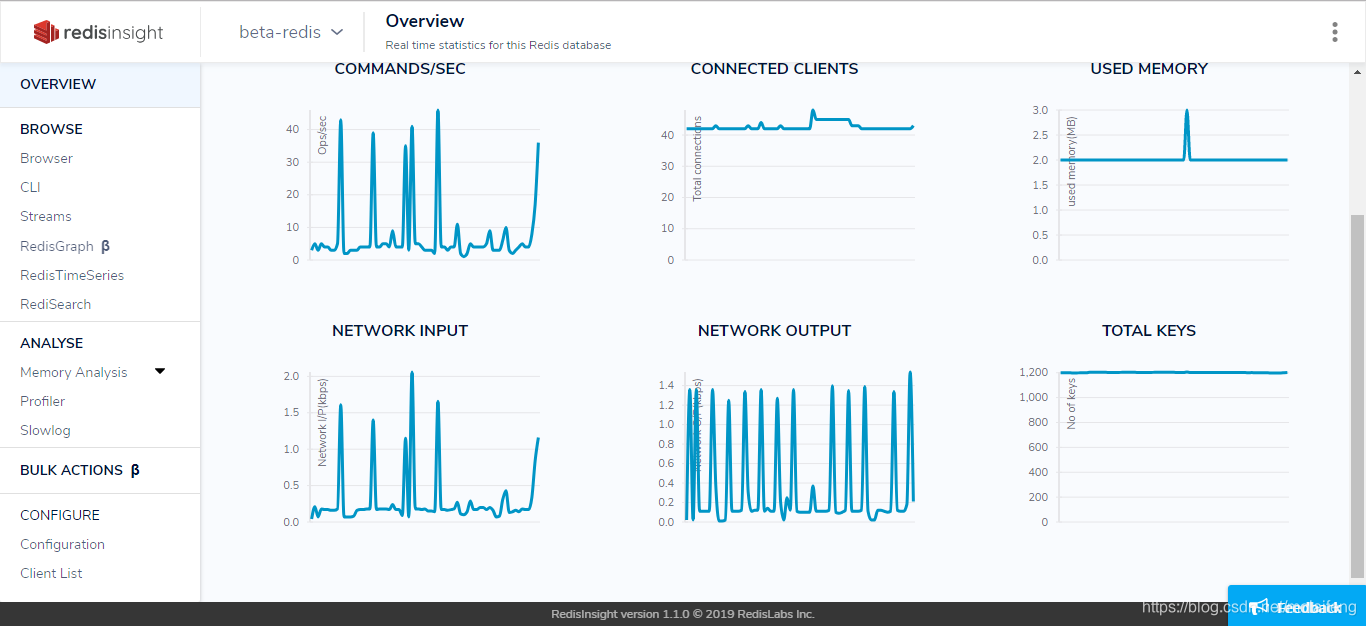The width and height of the screenshot is (1366, 626).
Task: Select RediSearch in the sidebar
Action: tap(55, 304)
